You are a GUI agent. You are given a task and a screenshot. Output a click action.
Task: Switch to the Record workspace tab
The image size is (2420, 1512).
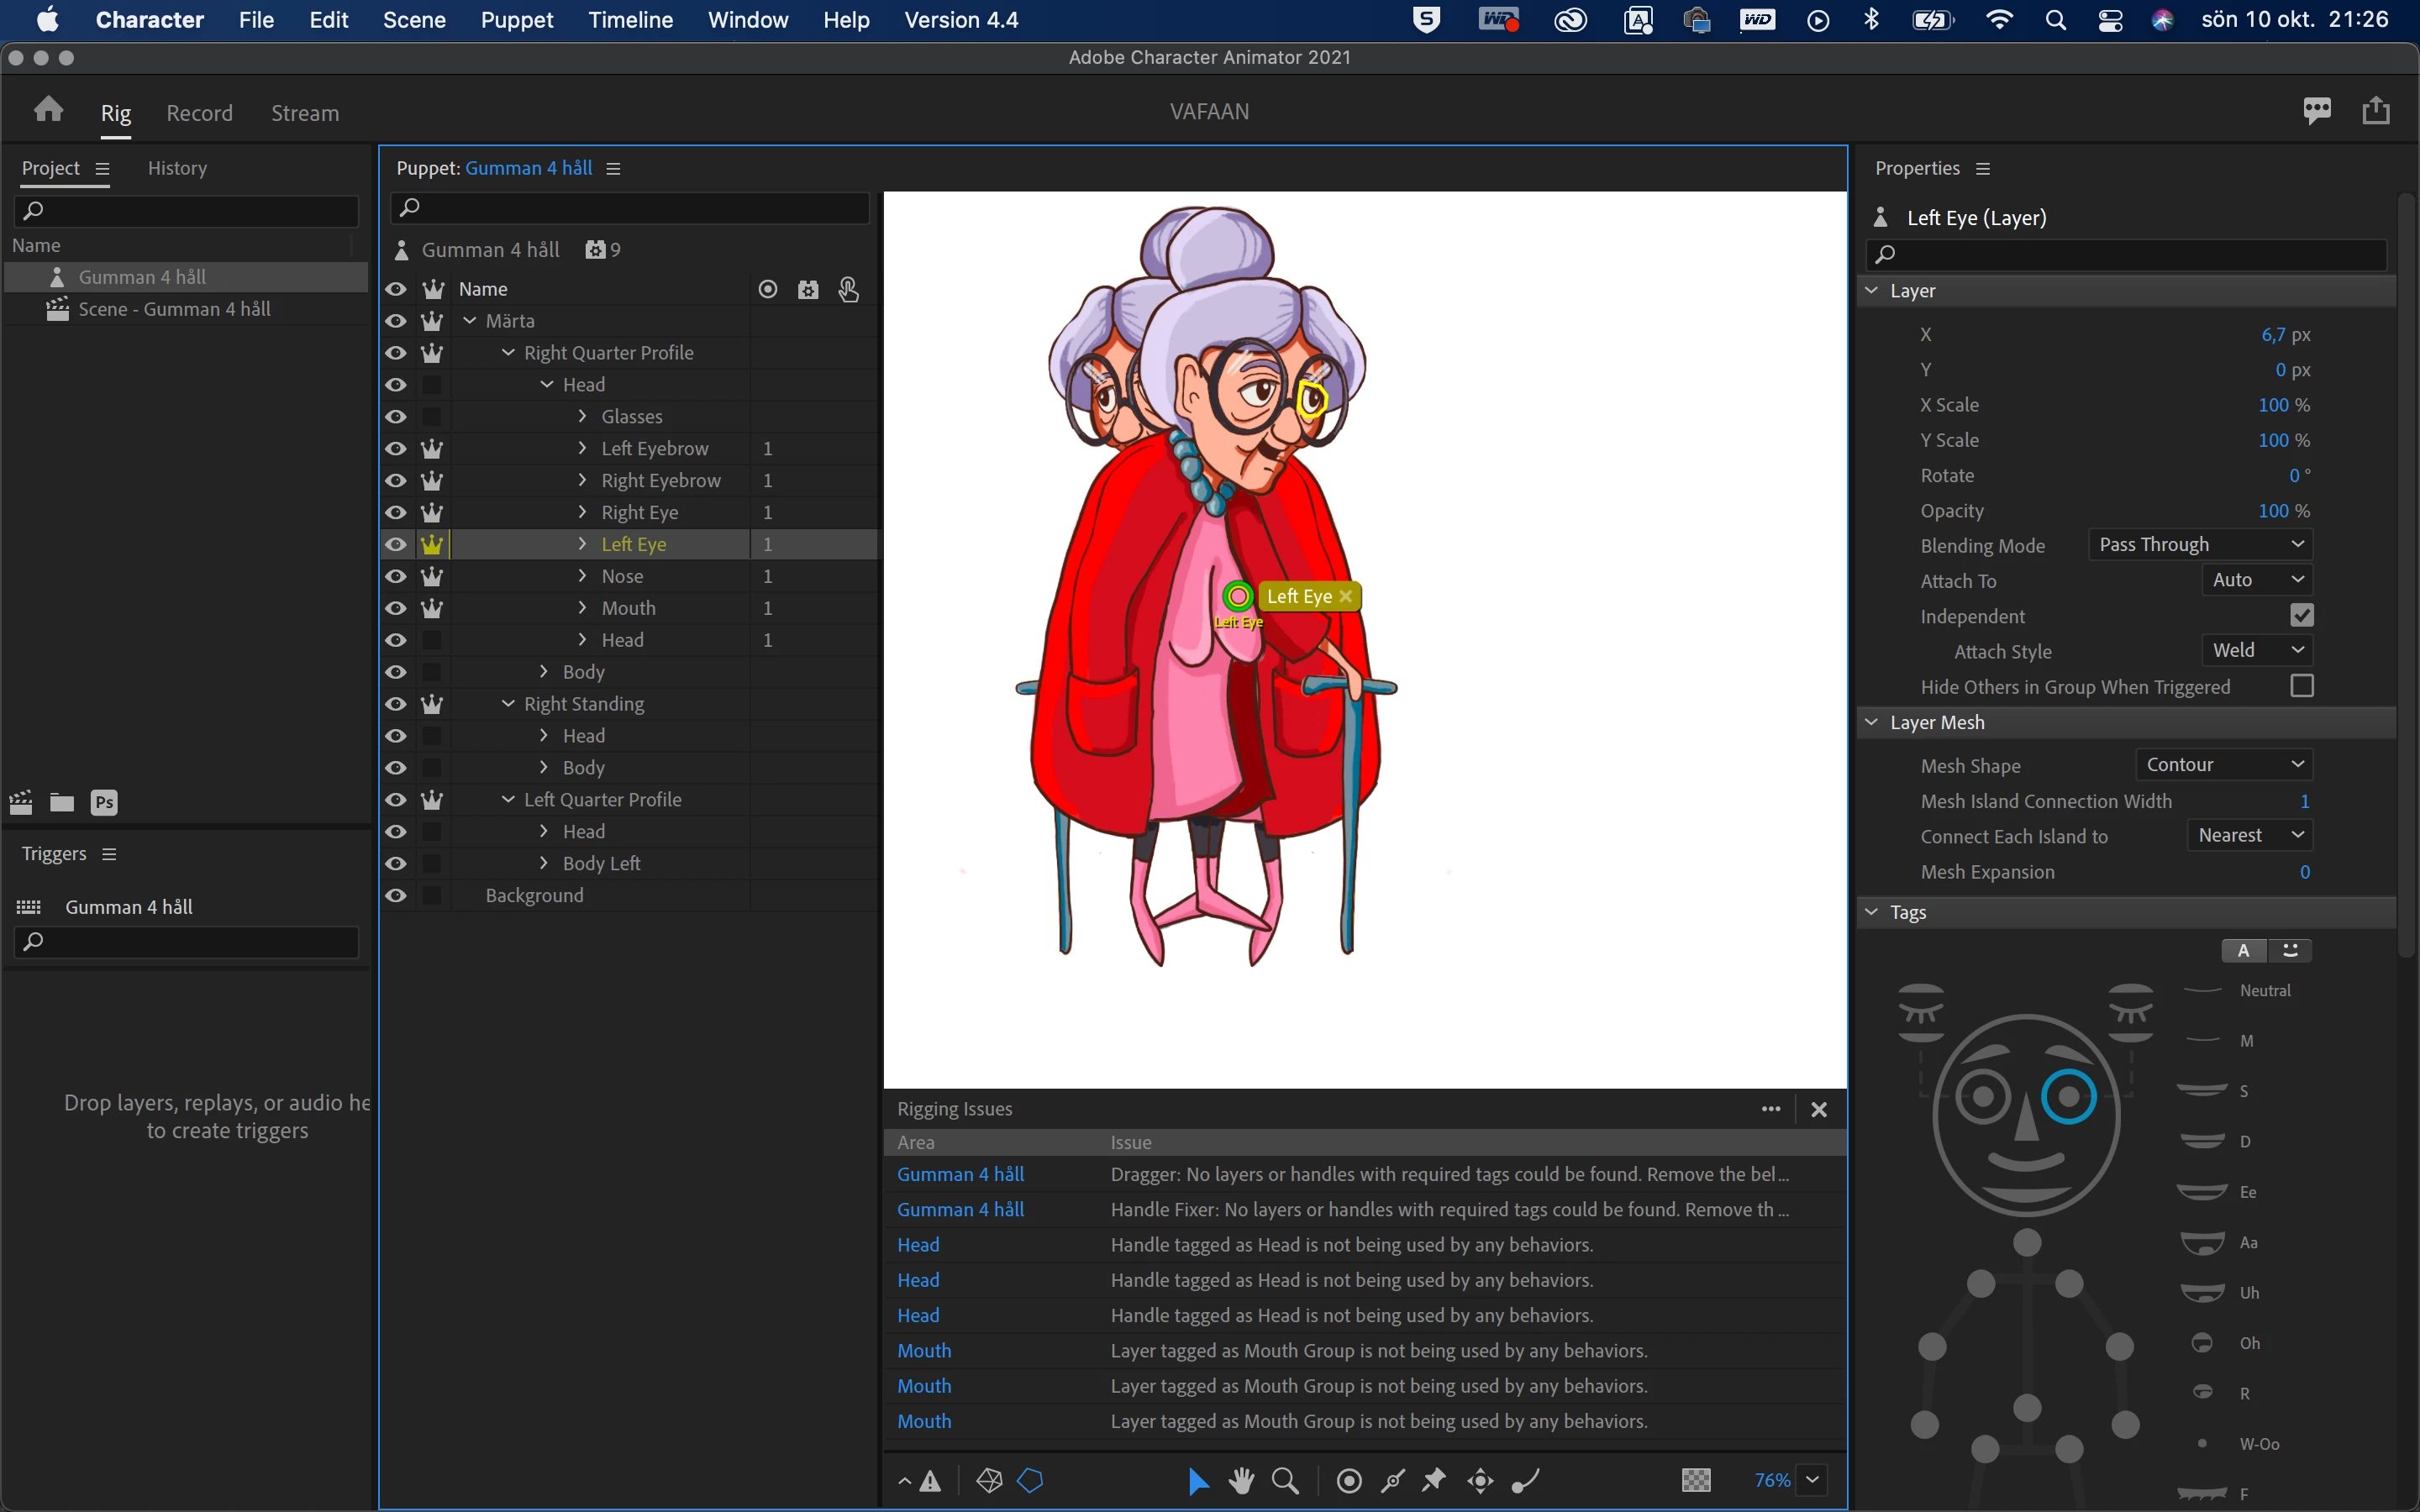click(x=199, y=113)
